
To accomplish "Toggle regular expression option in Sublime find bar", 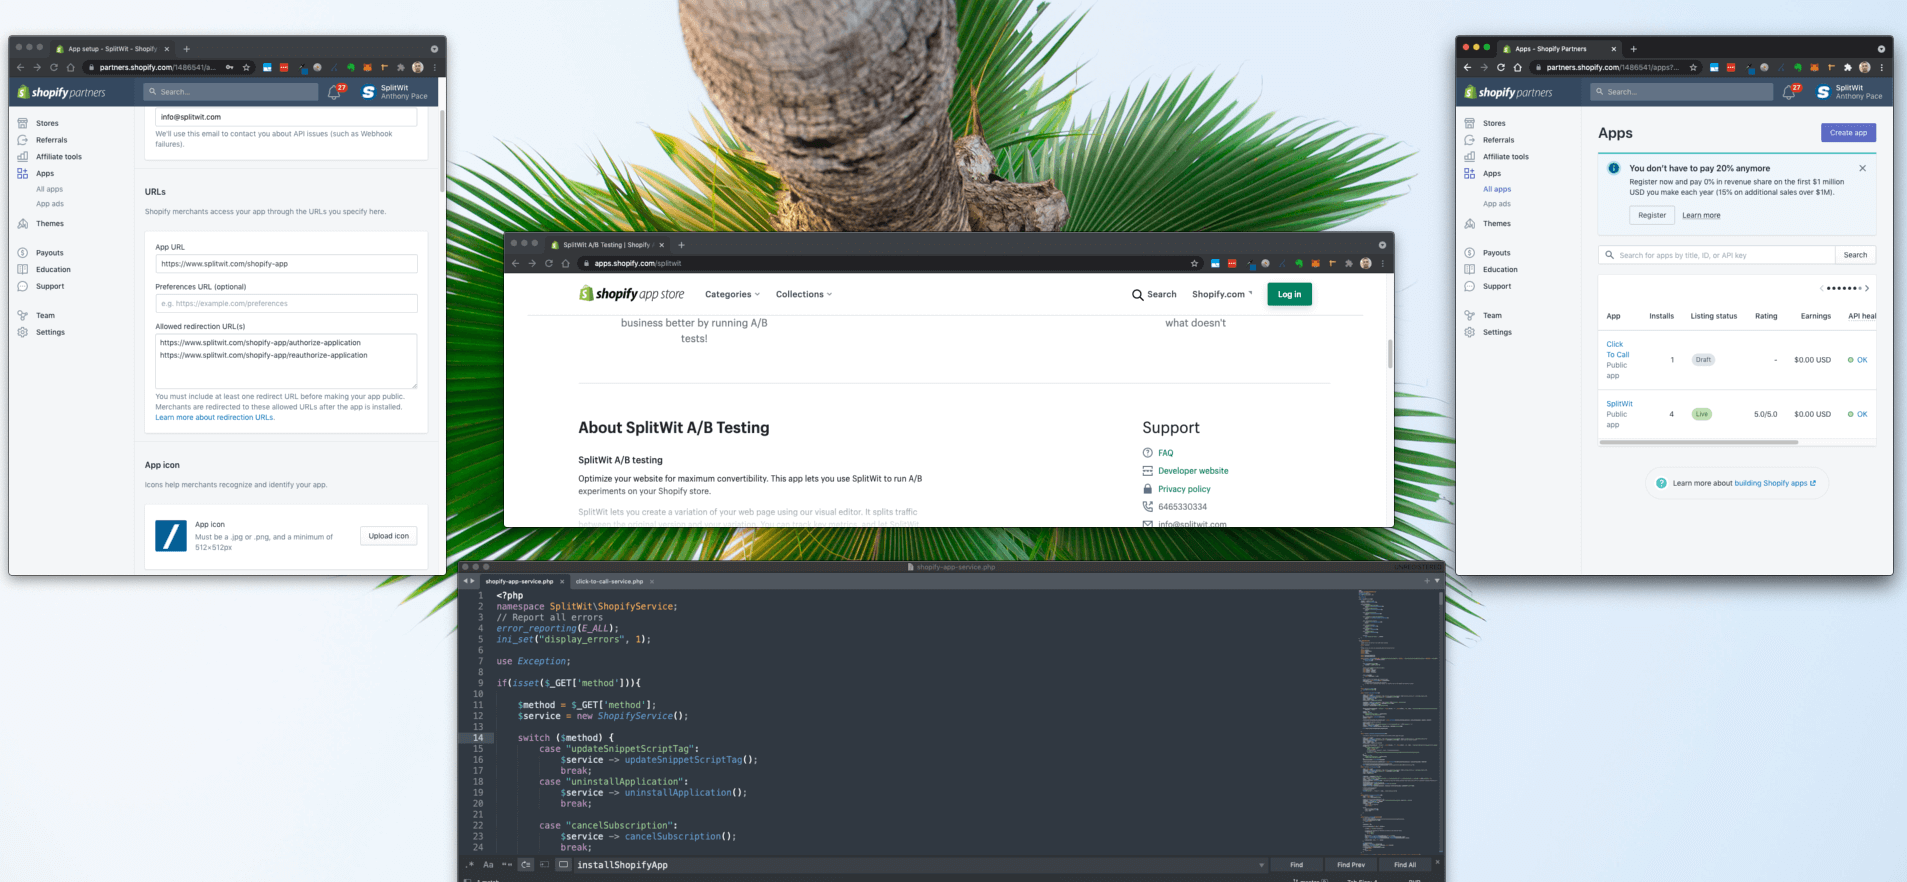I will pos(470,865).
